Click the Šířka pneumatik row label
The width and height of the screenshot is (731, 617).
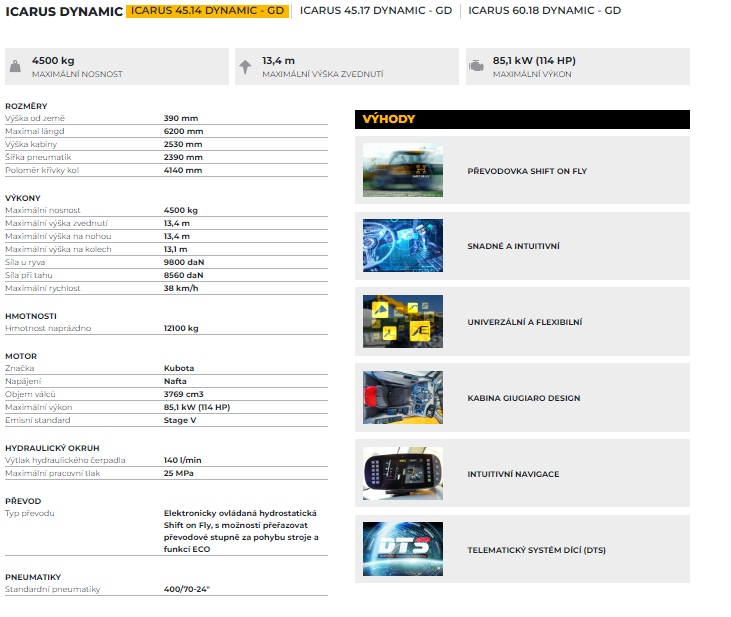tap(38, 158)
